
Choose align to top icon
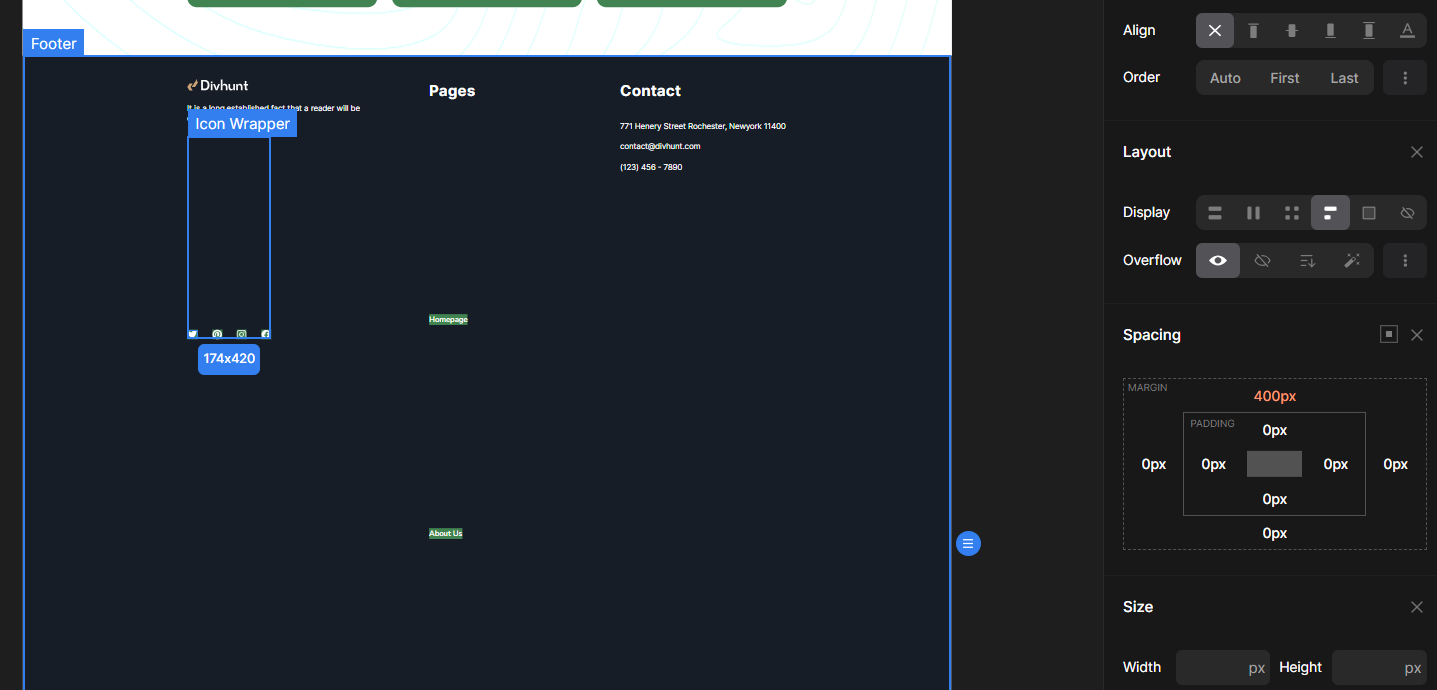coord(1253,30)
